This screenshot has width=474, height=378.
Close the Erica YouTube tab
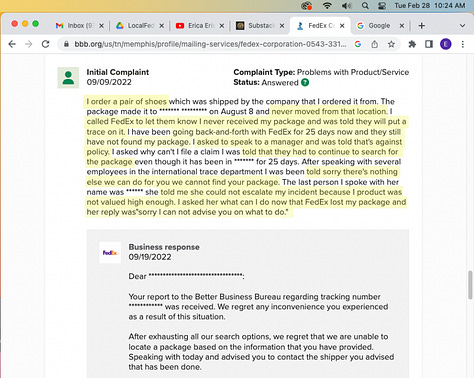[x=222, y=26]
